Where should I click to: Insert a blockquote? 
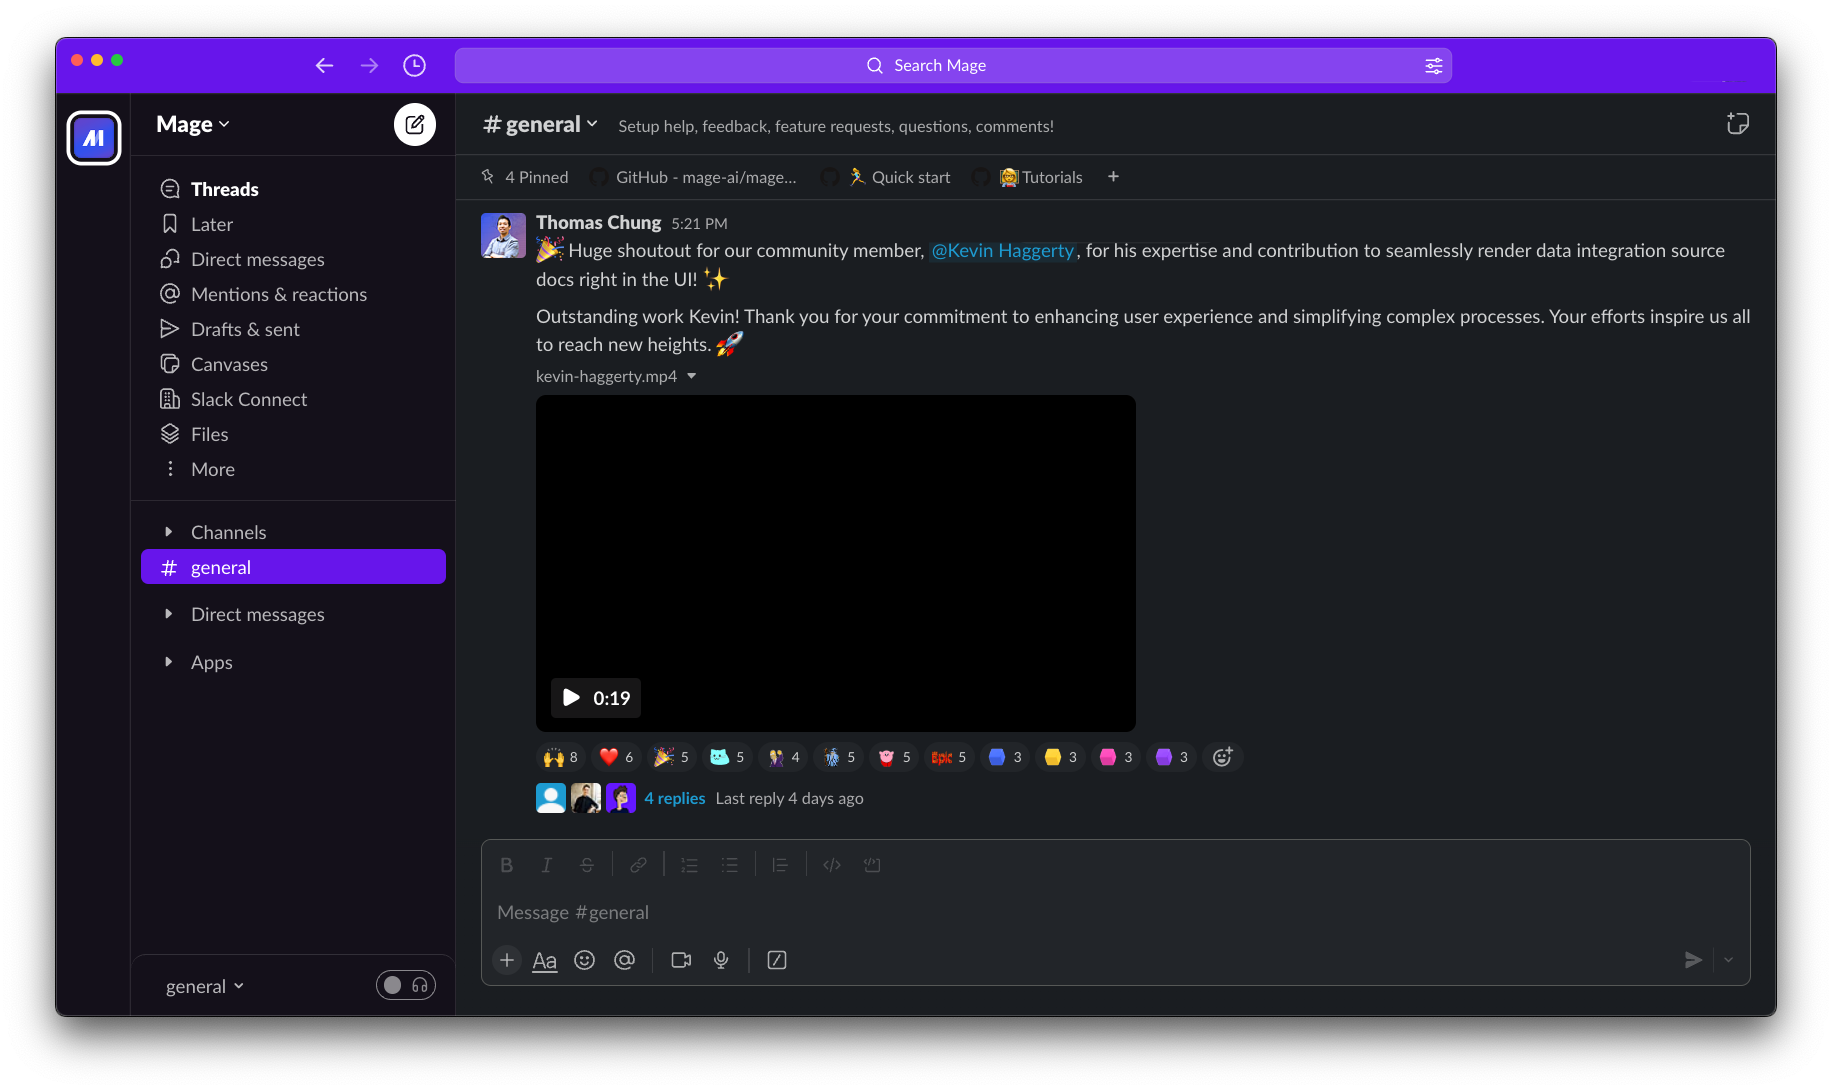coord(780,865)
